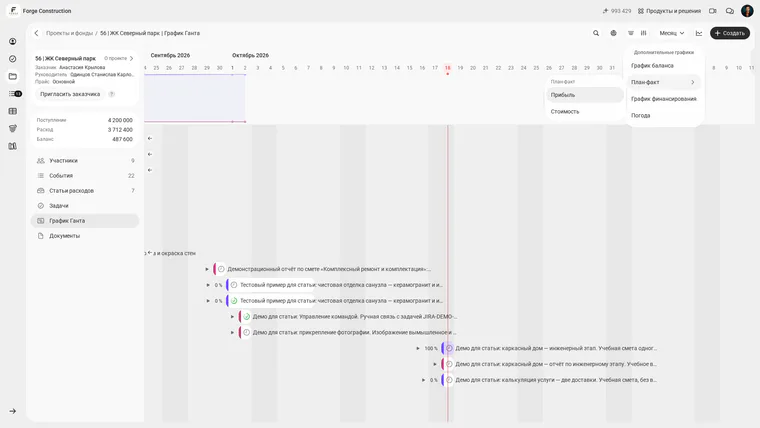Open search in the Gantt toolbar
760x428 pixels.
(596, 33)
